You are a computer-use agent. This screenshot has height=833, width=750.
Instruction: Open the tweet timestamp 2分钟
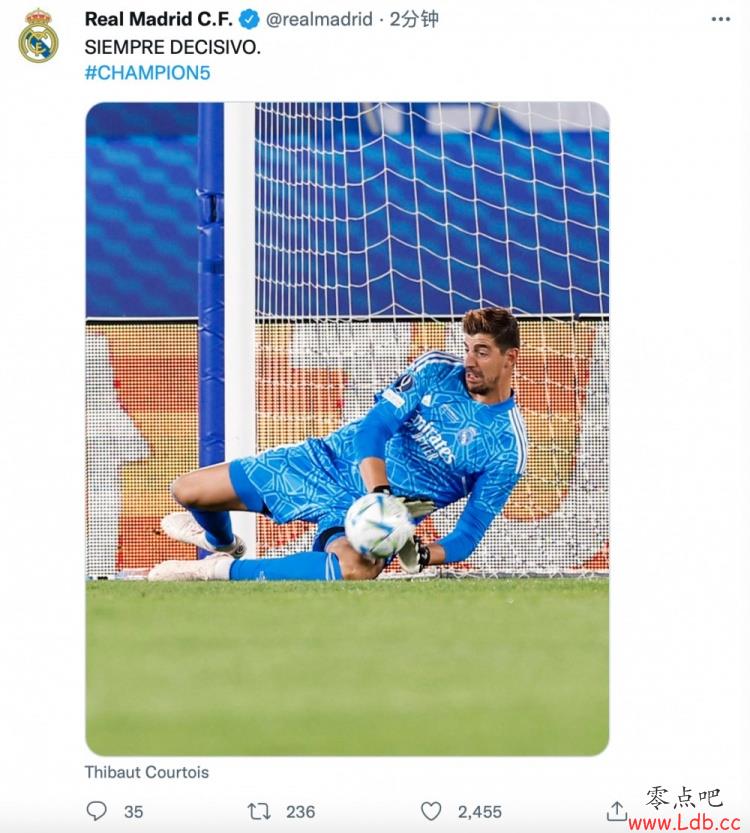[x=414, y=20]
